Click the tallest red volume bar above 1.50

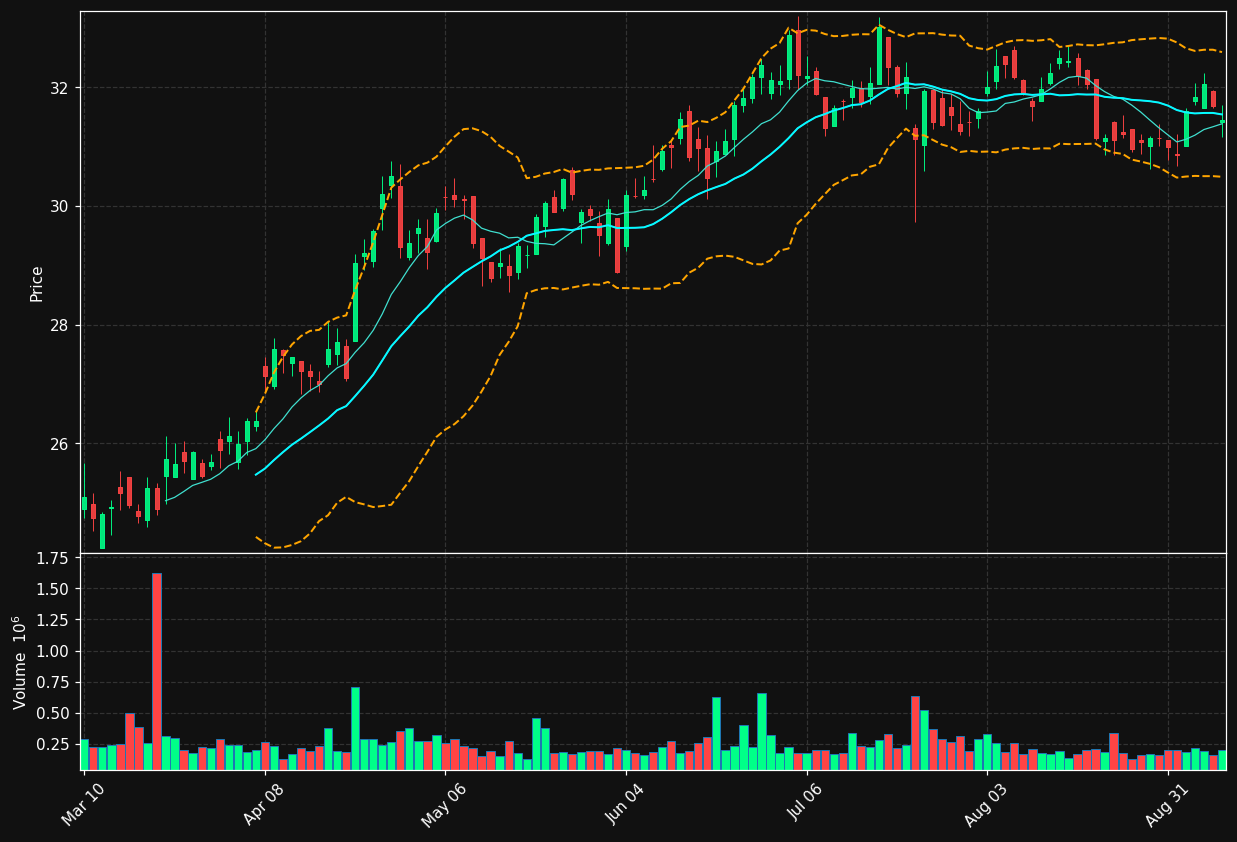click(157, 671)
